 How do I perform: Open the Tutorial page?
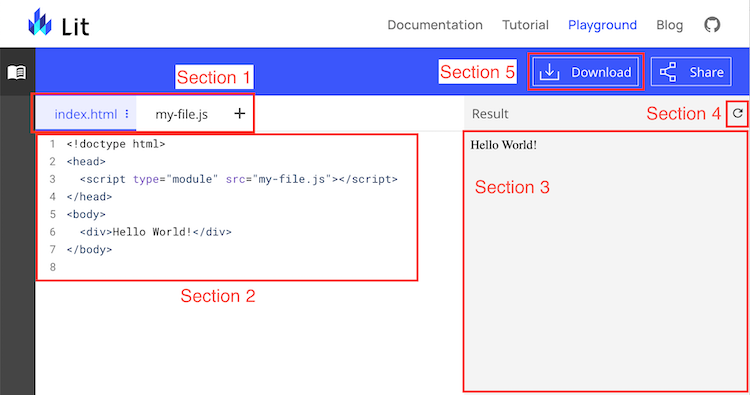[525, 25]
